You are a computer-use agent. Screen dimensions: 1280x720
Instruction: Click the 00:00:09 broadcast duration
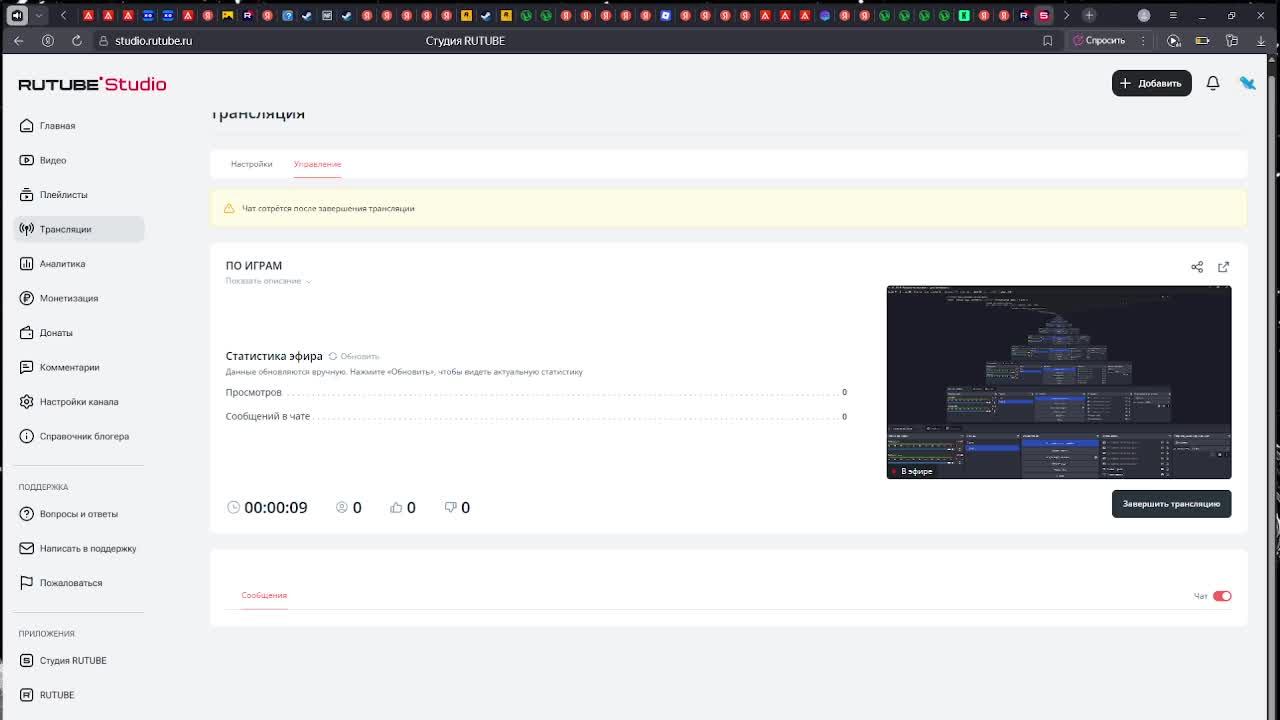click(x=276, y=507)
